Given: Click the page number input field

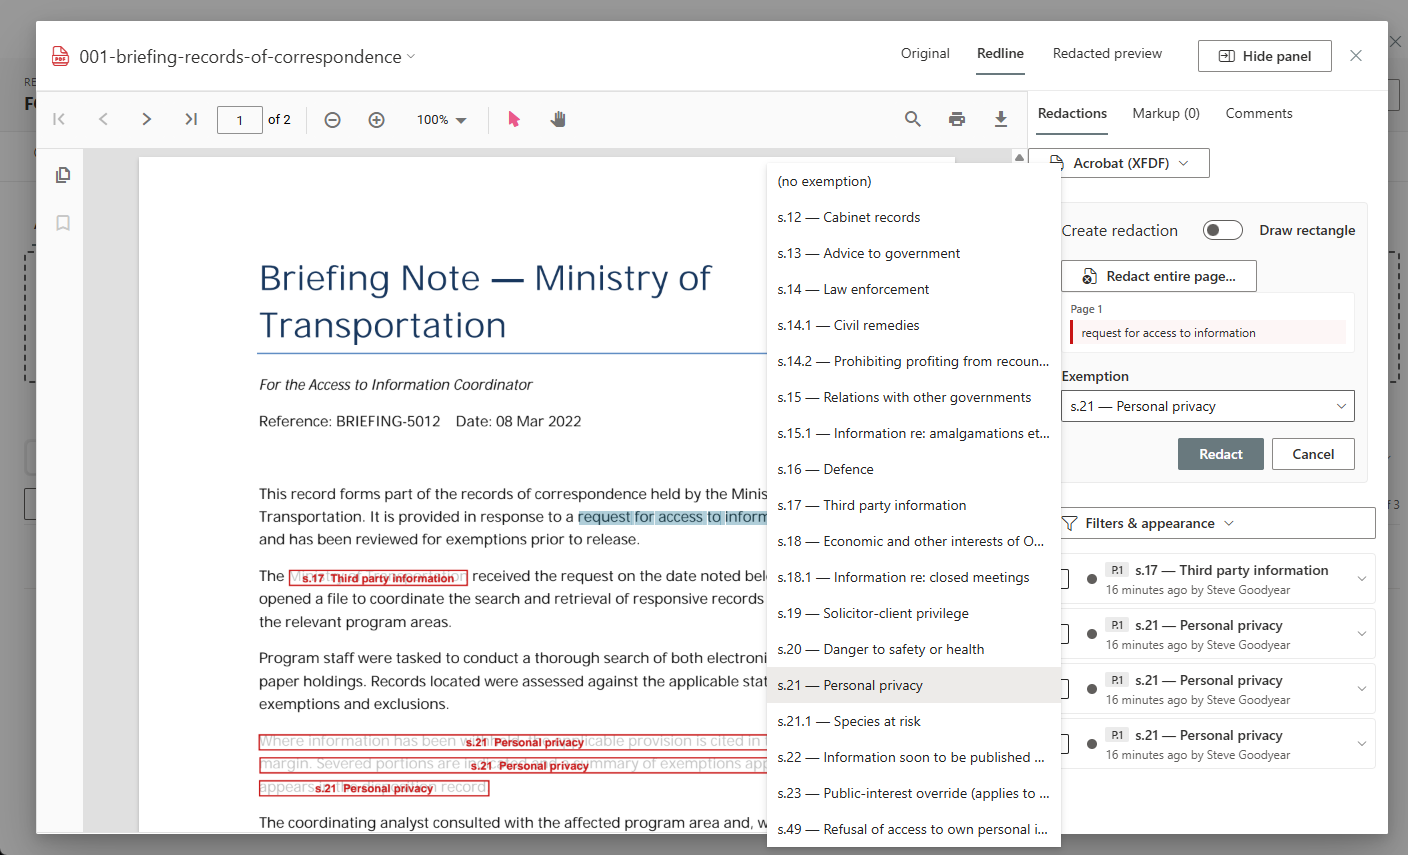Looking at the screenshot, I should [x=240, y=120].
